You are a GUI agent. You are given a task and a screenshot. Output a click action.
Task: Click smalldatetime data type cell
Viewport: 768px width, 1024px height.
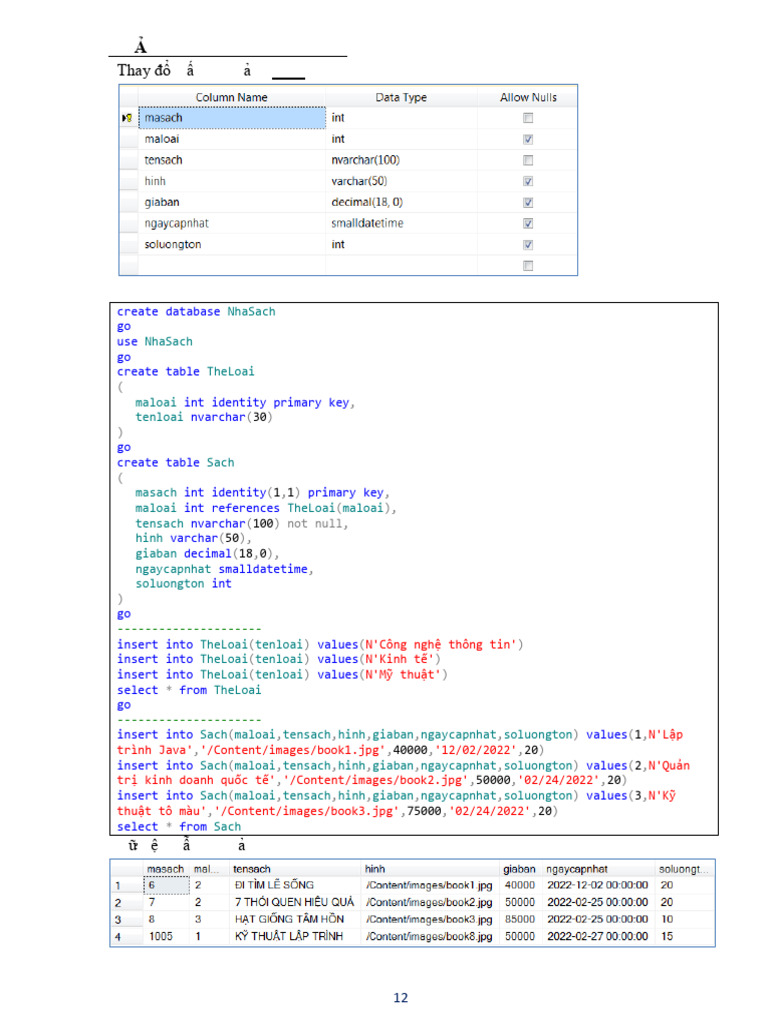(401, 223)
